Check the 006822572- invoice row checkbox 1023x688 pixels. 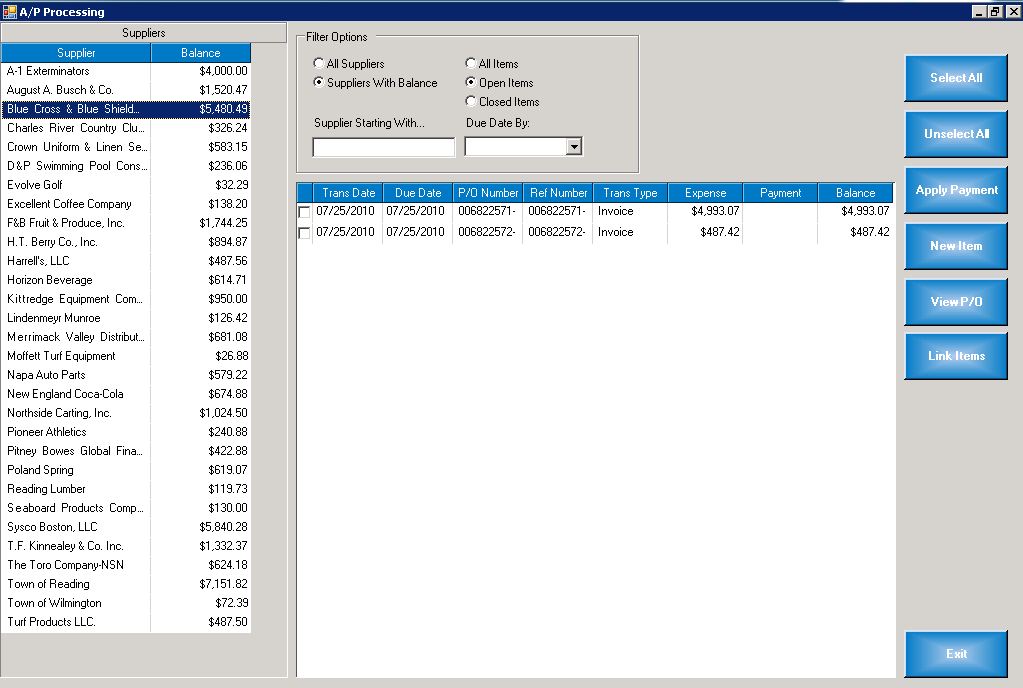[304, 233]
